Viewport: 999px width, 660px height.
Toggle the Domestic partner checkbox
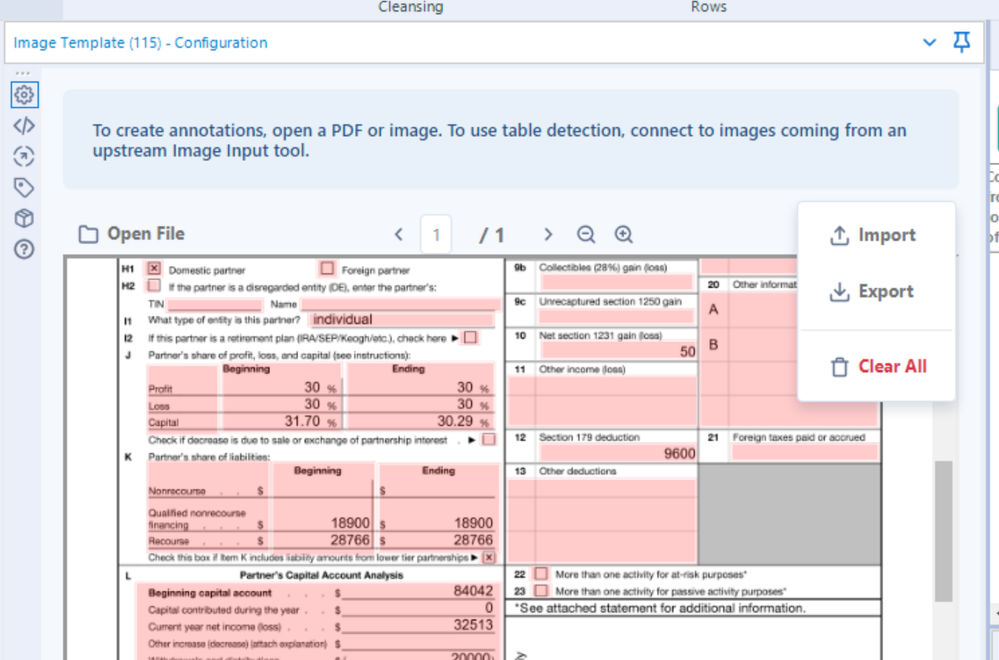point(154,268)
